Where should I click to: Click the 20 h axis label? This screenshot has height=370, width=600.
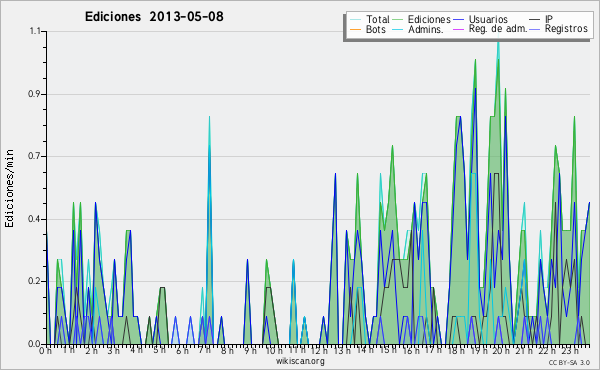click(x=500, y=350)
